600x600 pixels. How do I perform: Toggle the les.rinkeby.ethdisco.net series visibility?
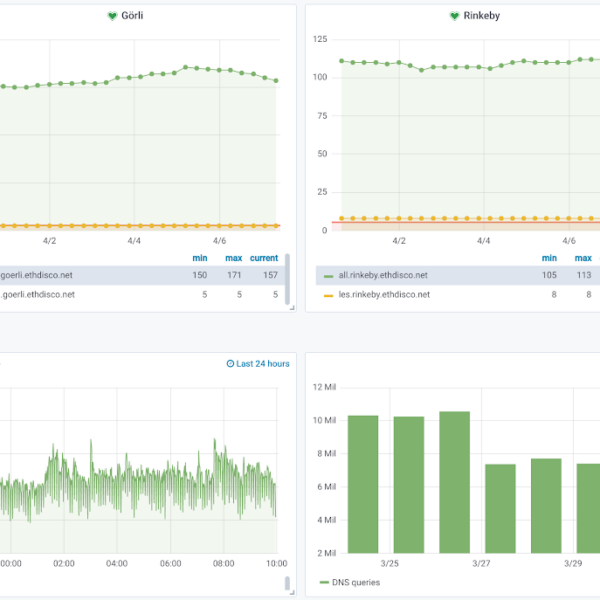(x=384, y=295)
